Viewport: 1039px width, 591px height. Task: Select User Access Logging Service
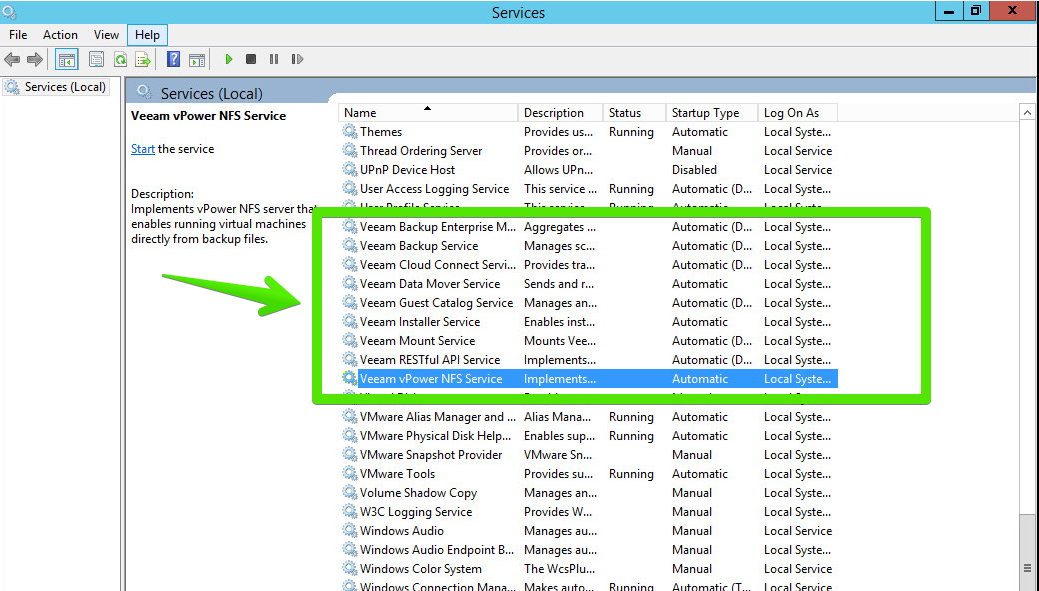588,189
